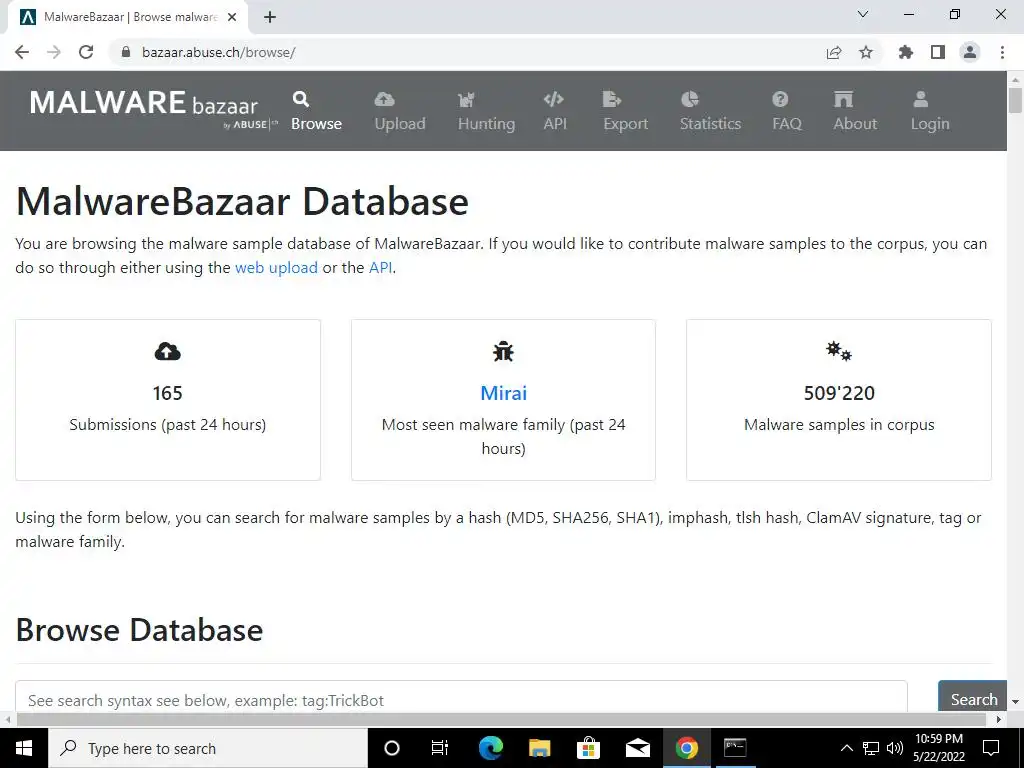Open Microsoft Edge from the taskbar
This screenshot has width=1024, height=768.
(x=491, y=748)
